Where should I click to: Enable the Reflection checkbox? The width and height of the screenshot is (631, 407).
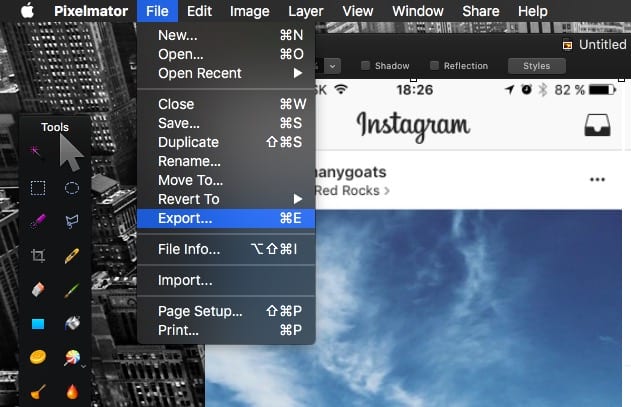pyautogui.click(x=434, y=66)
